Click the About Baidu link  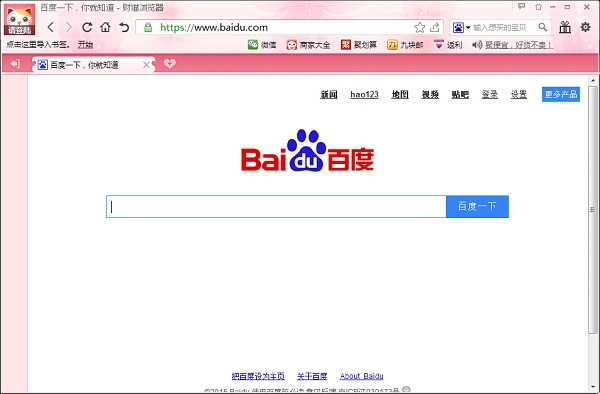click(x=362, y=376)
